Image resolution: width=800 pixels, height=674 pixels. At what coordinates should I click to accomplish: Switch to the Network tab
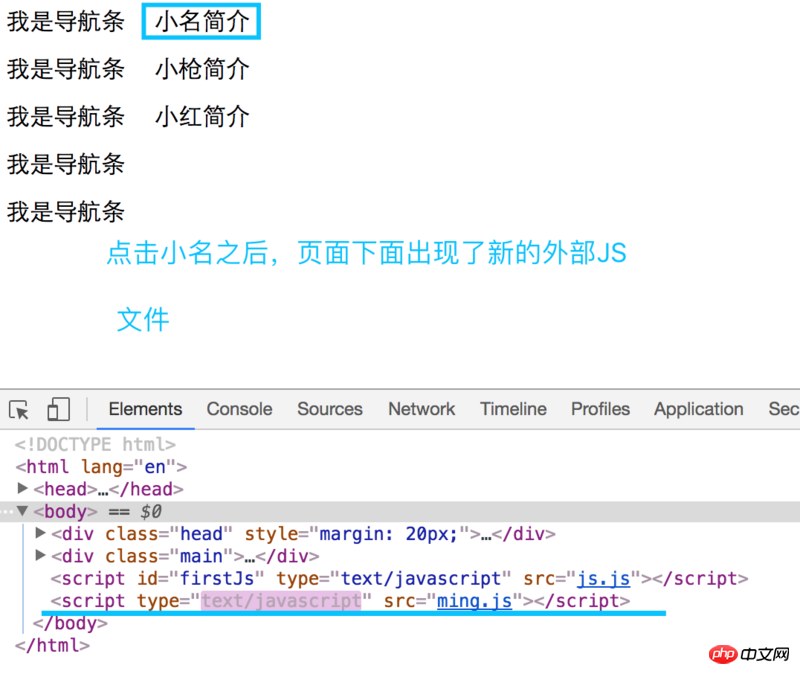(421, 409)
